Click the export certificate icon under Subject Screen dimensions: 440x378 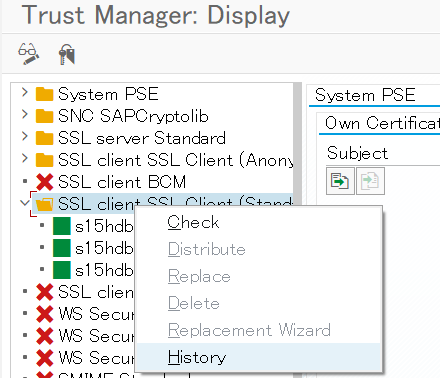point(340,181)
